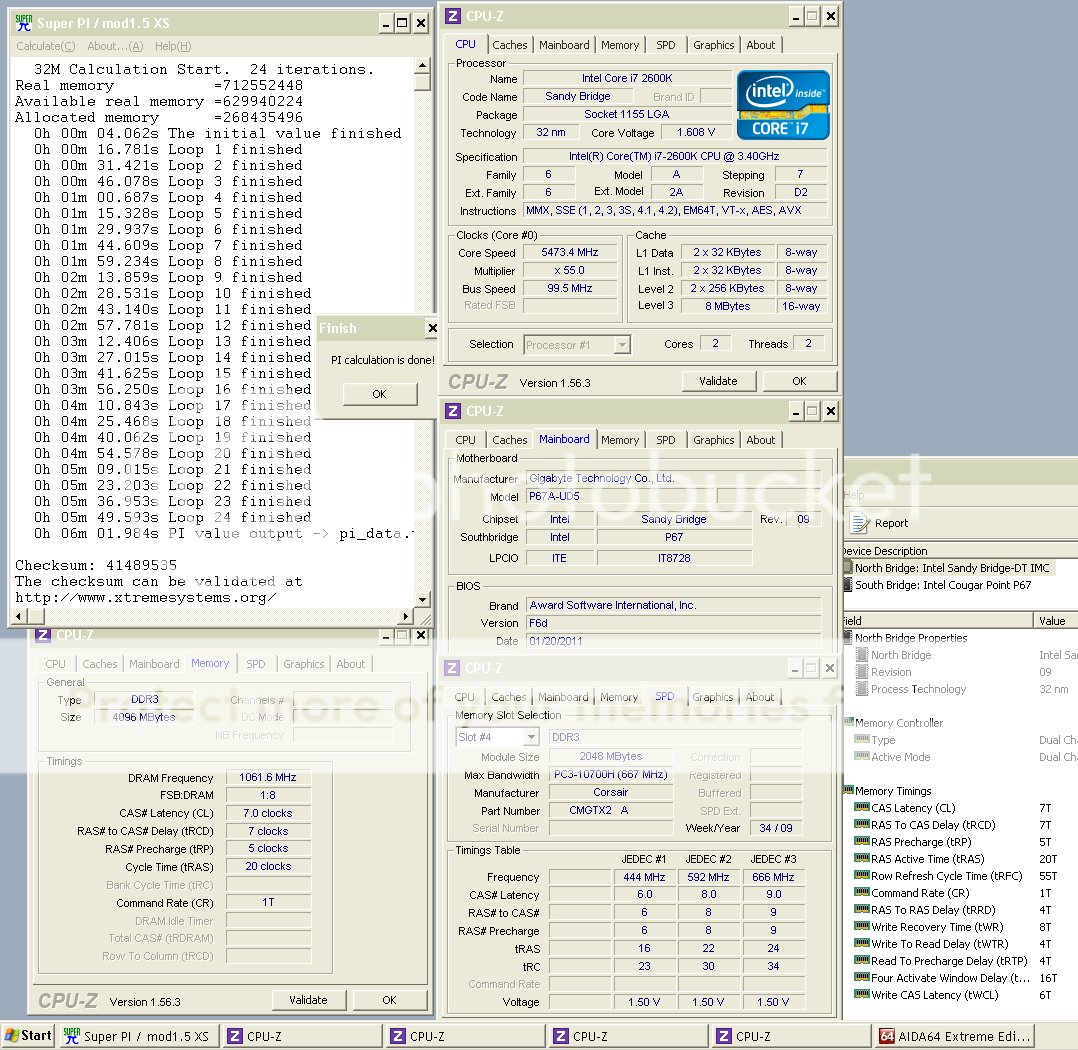Switch to Caches tab in the Processor CPU-Z window
This screenshot has width=1078, height=1050.
click(509, 45)
